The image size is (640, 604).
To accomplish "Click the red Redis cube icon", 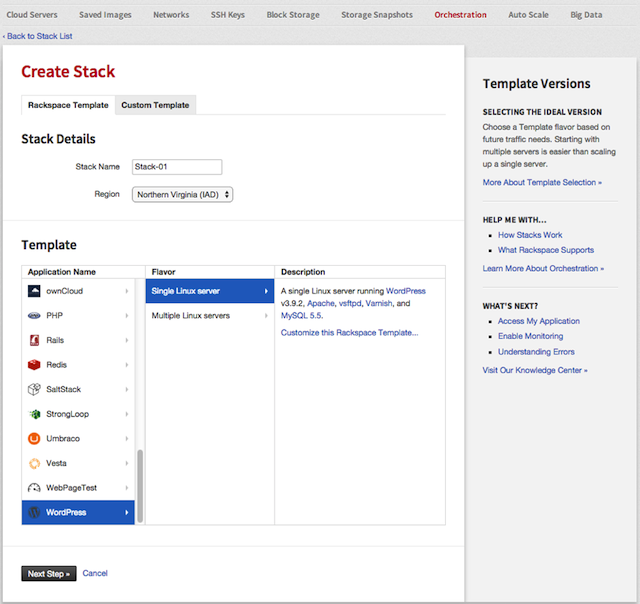I will (34, 364).
